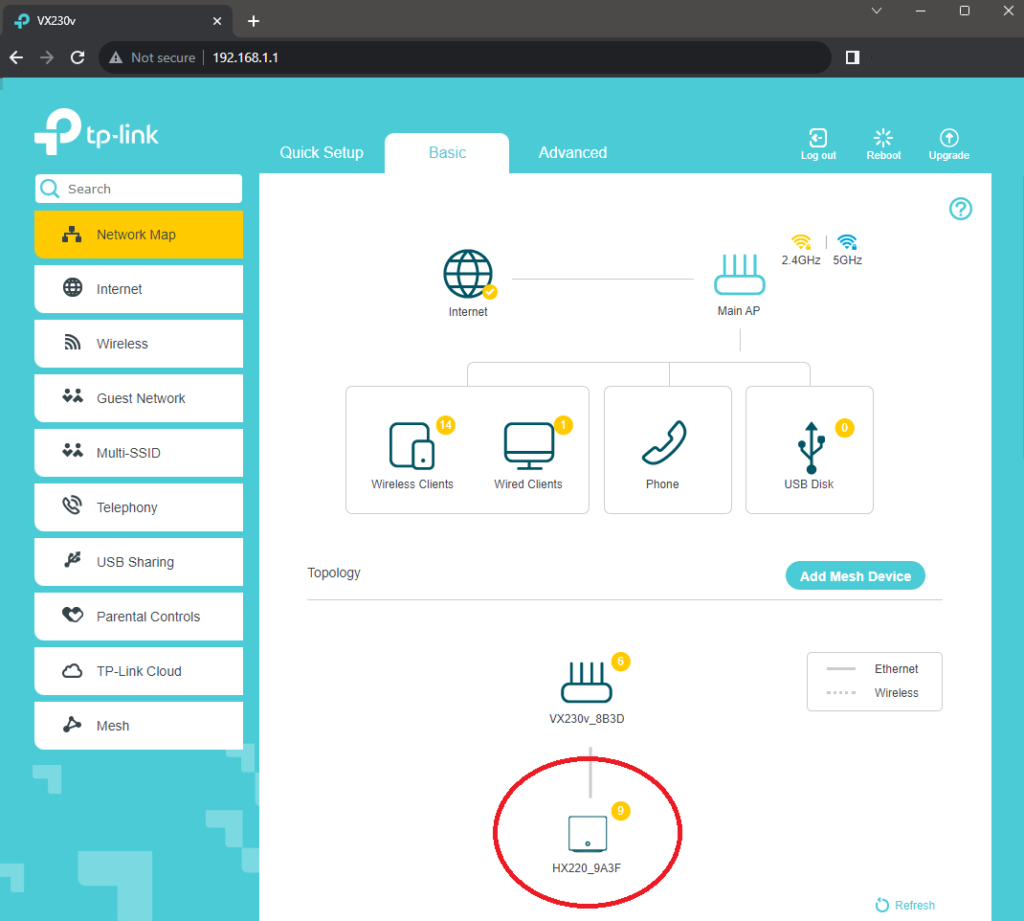Image resolution: width=1024 pixels, height=921 pixels.
Task: Switch to the Basic tab
Action: (x=447, y=153)
